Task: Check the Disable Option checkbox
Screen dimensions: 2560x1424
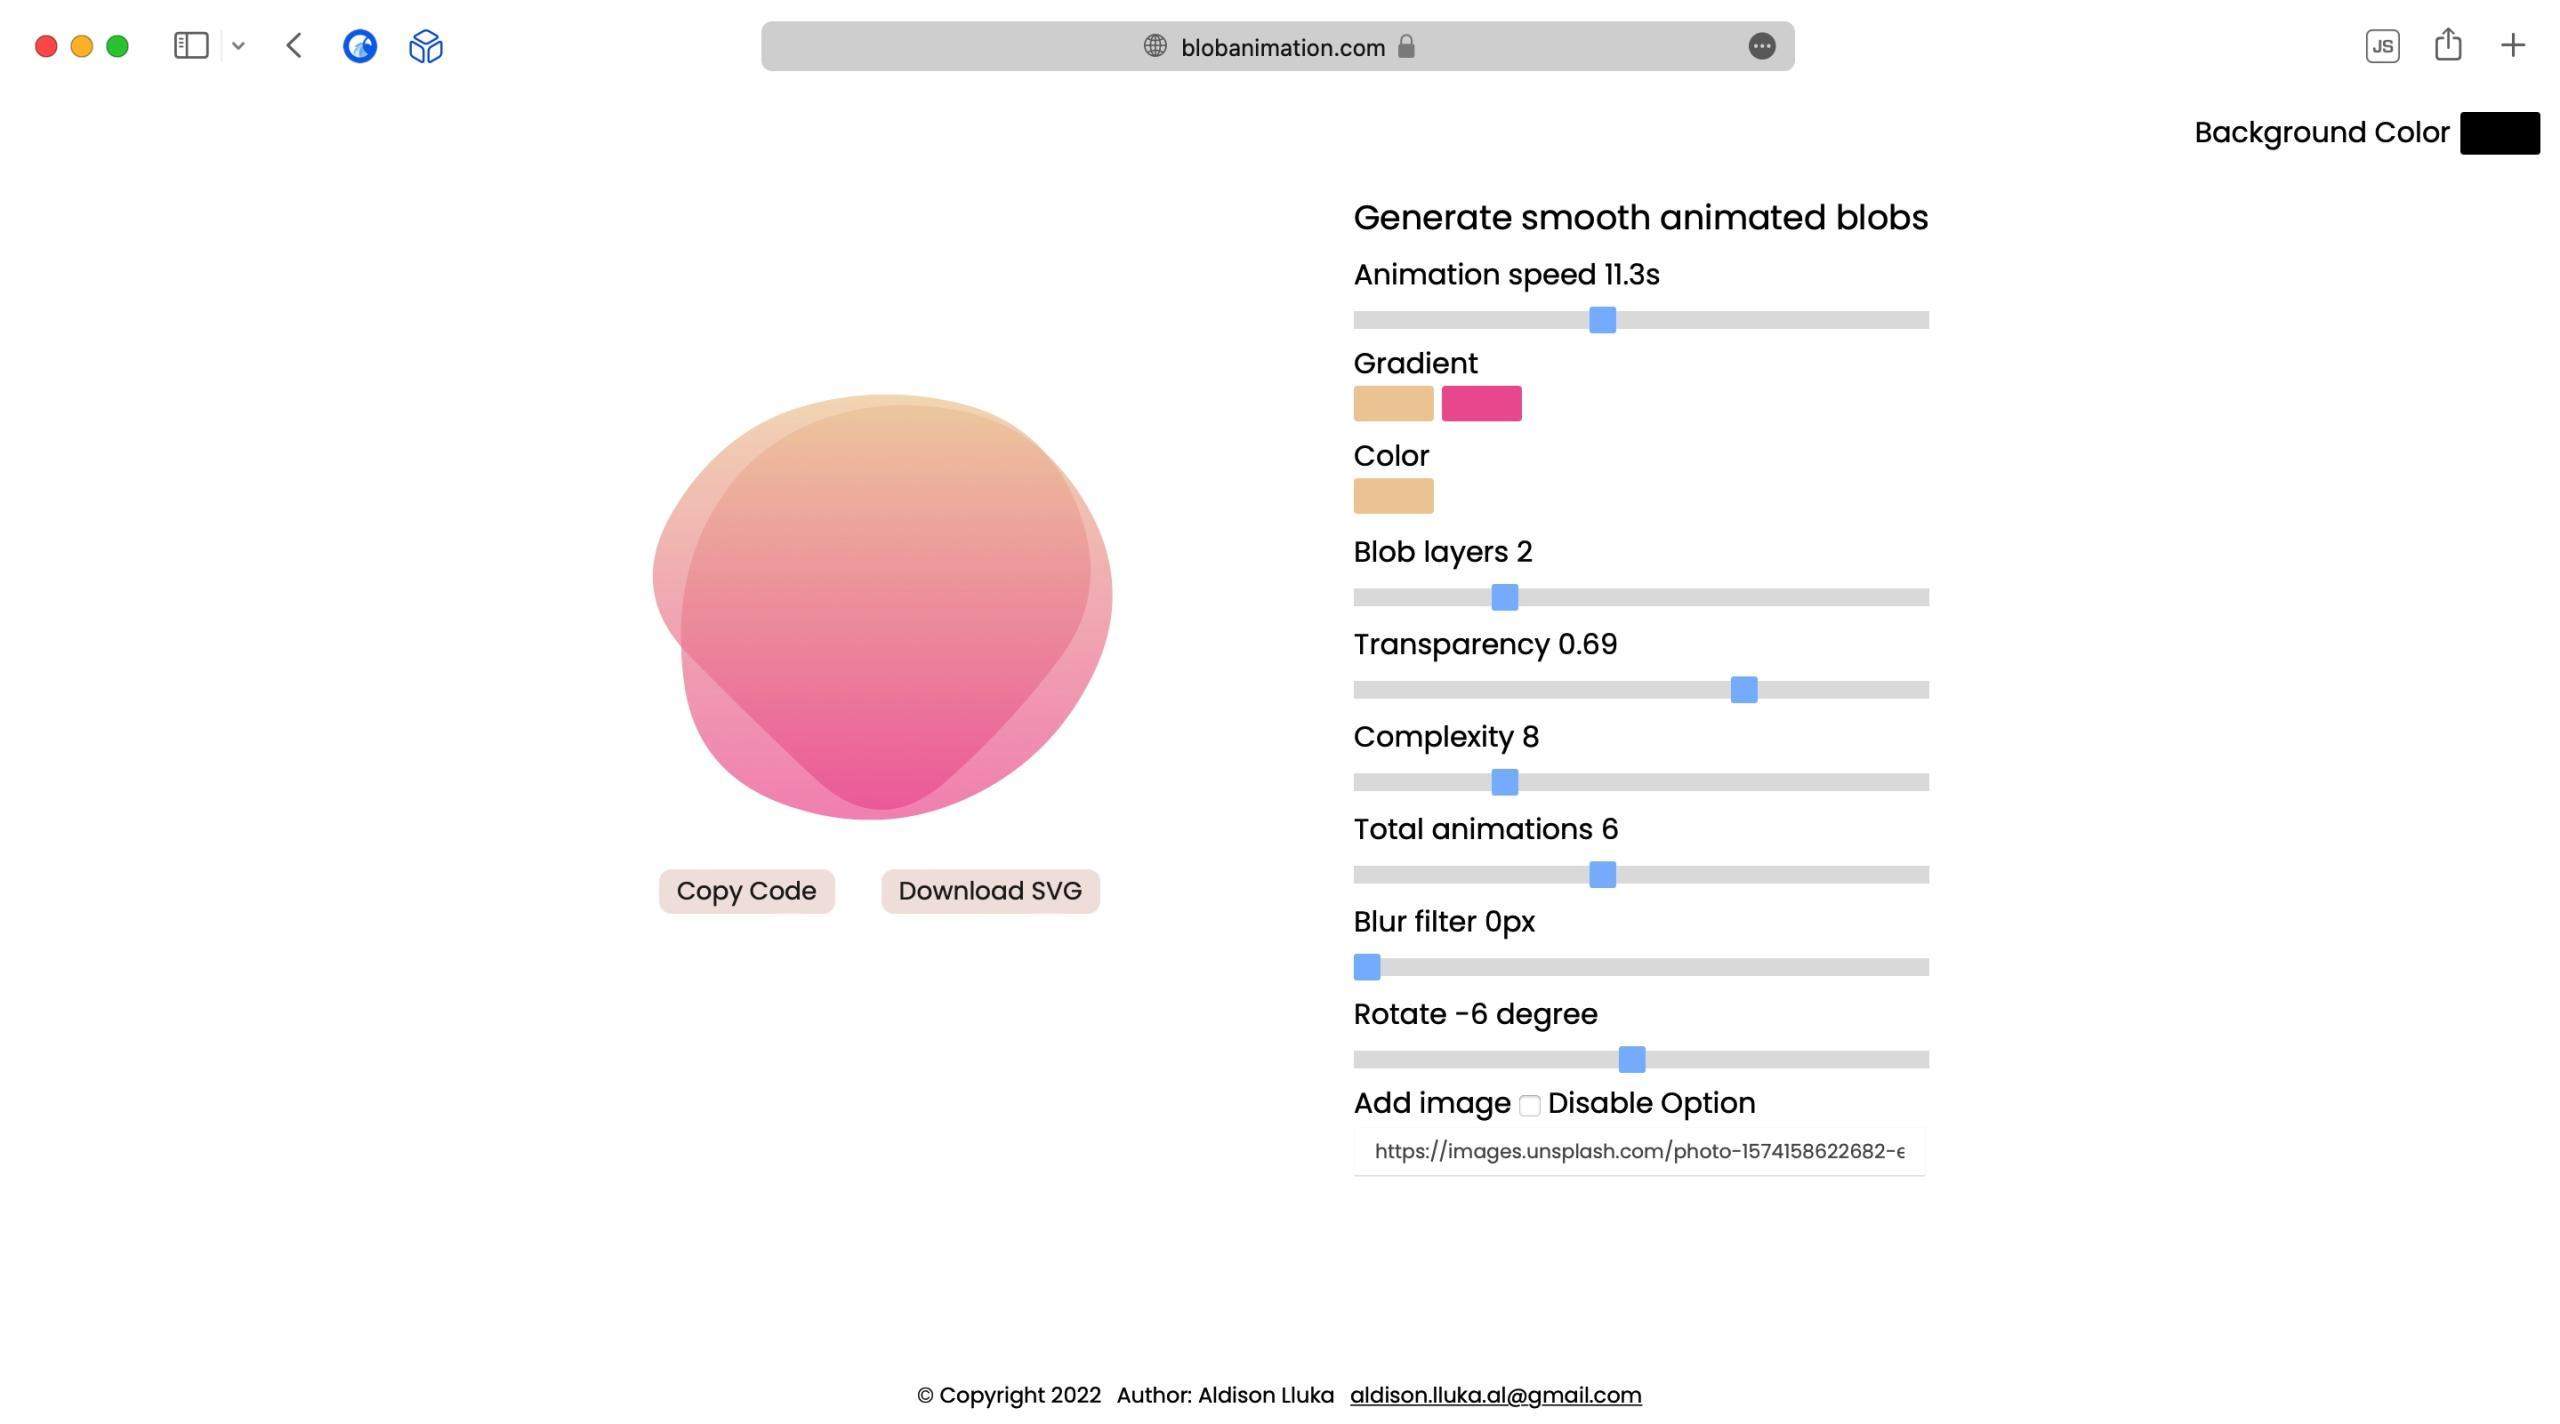Action: [x=1529, y=1105]
